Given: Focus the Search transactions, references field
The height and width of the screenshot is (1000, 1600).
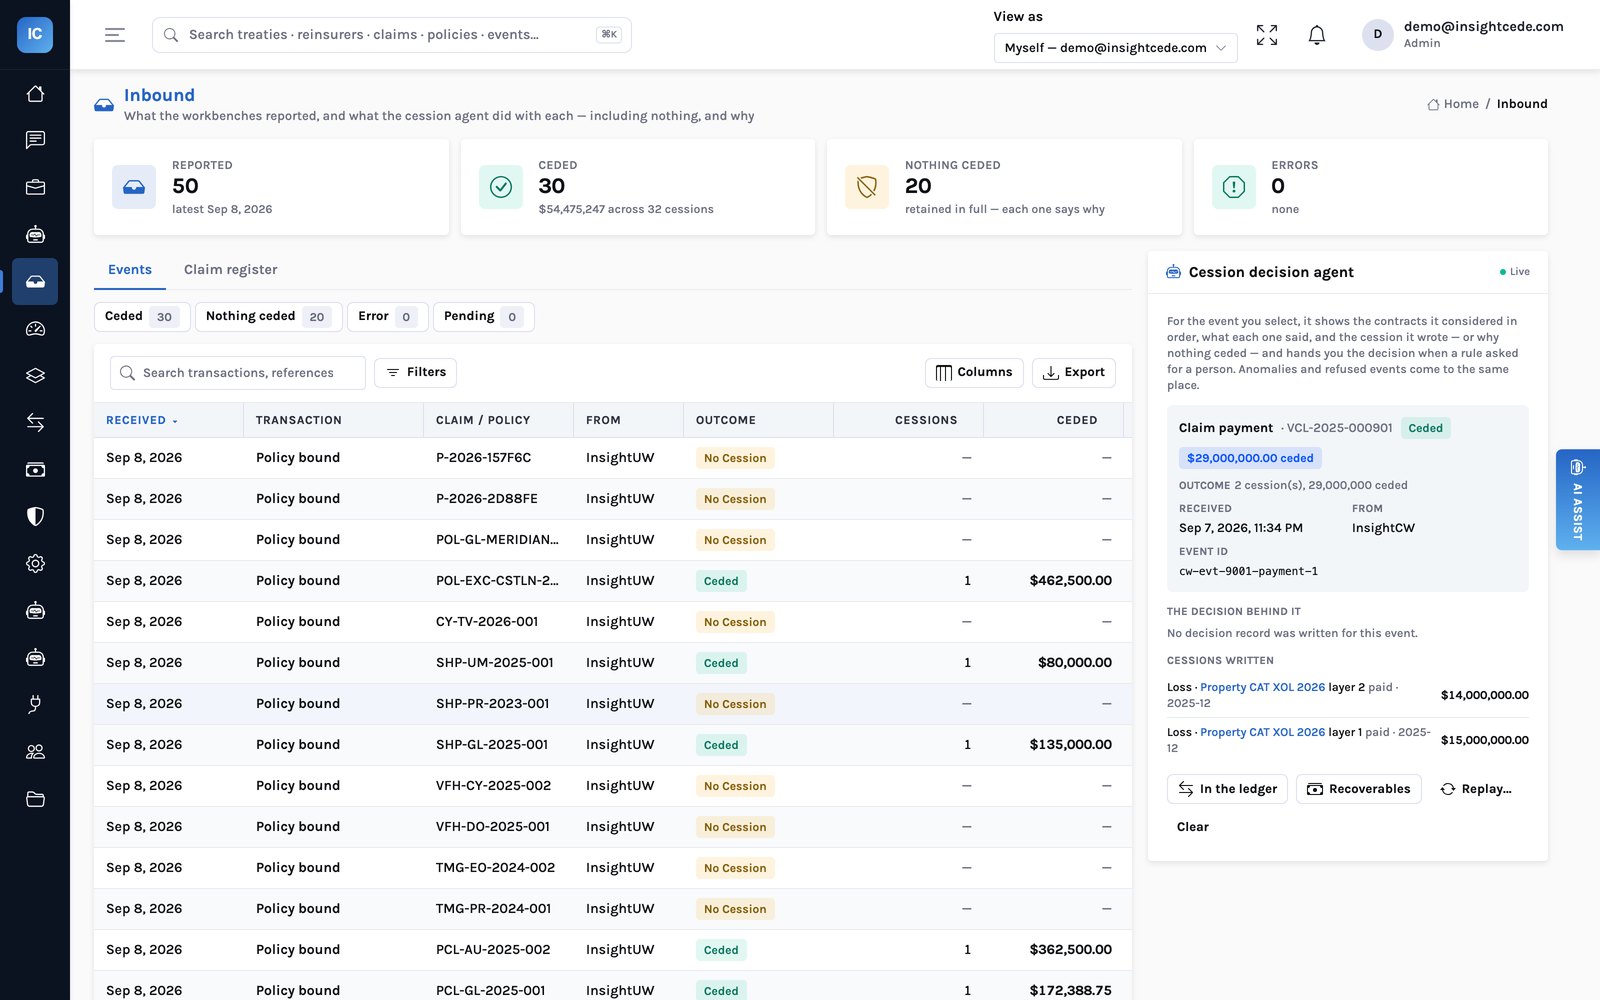Looking at the screenshot, I should pyautogui.click(x=238, y=373).
